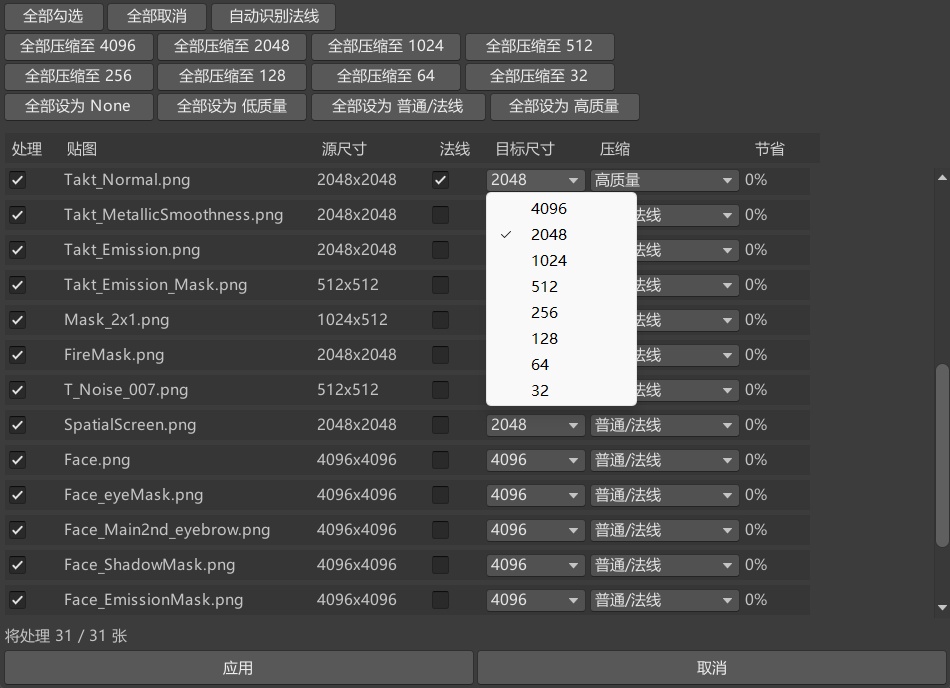The width and height of the screenshot is (950, 688).
Task: Disable normal map flag for Takt_Normal.png
Action: pos(440,180)
